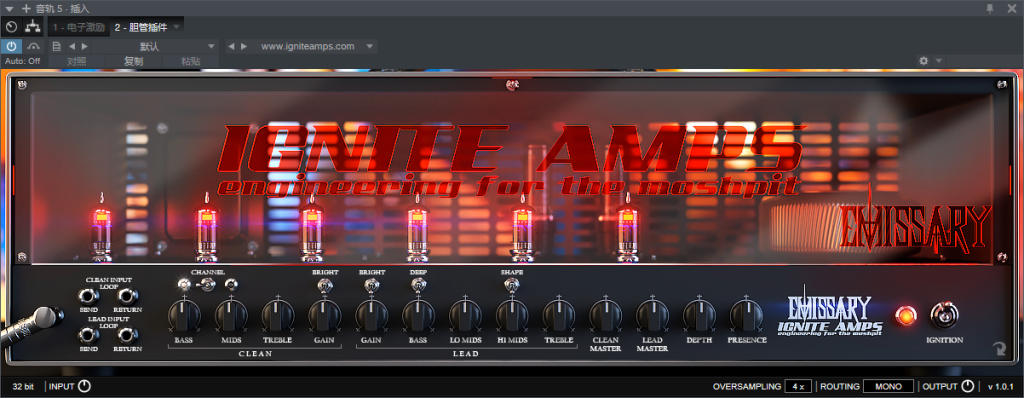Switch to the 1 - 电子激励 insert tab
Viewport: 1024px width, 398px height.
pyautogui.click(x=78, y=27)
